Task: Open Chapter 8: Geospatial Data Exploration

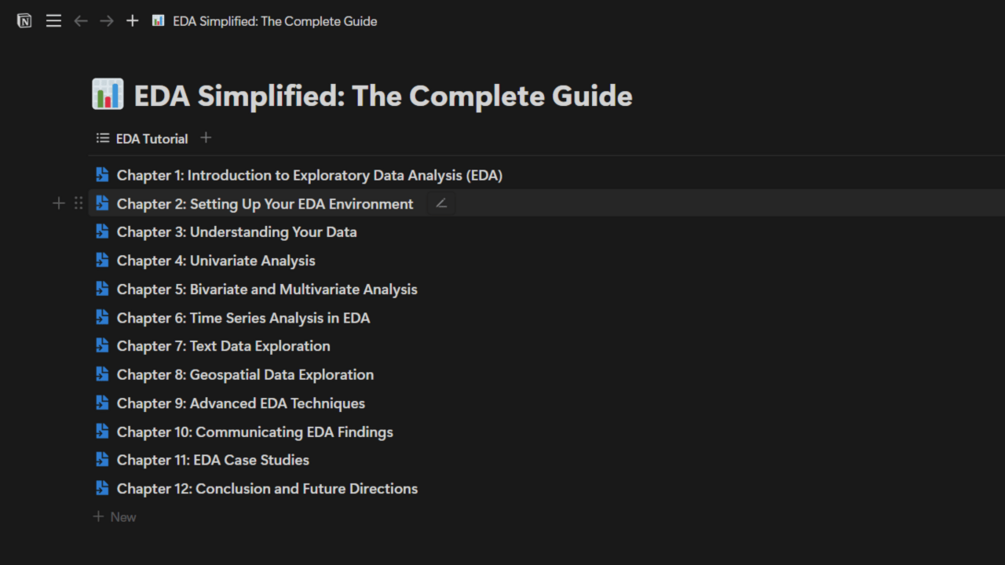Action: [x=245, y=375]
